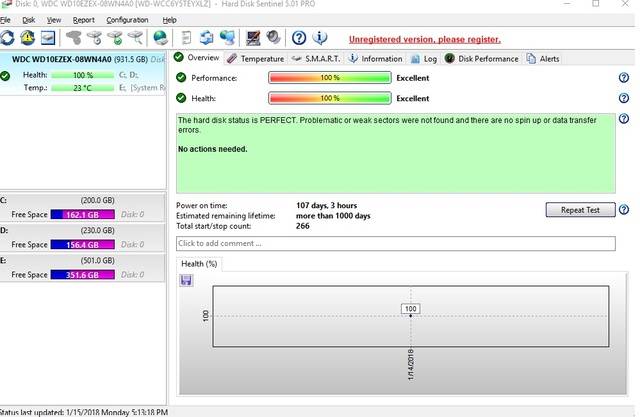Click the disk with green checkmark toolbar icon
The width and height of the screenshot is (640, 417).
[115, 38]
